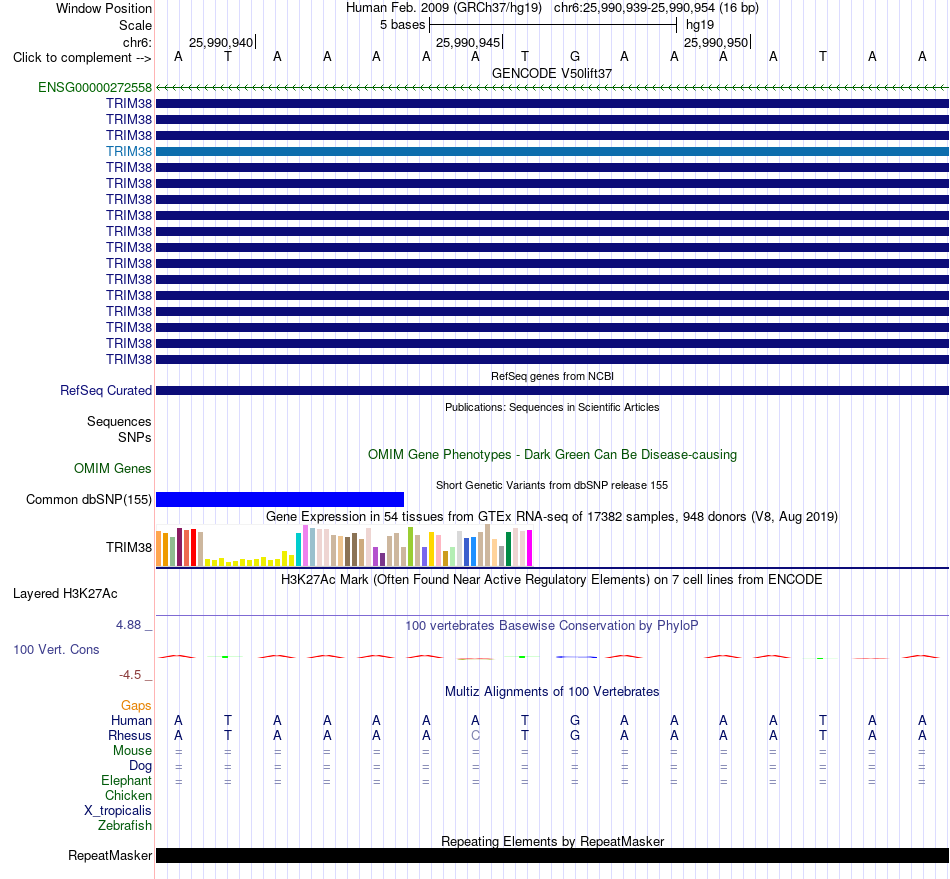Select the Window Position label
Viewport: 950px width, 879px height.
click(104, 8)
